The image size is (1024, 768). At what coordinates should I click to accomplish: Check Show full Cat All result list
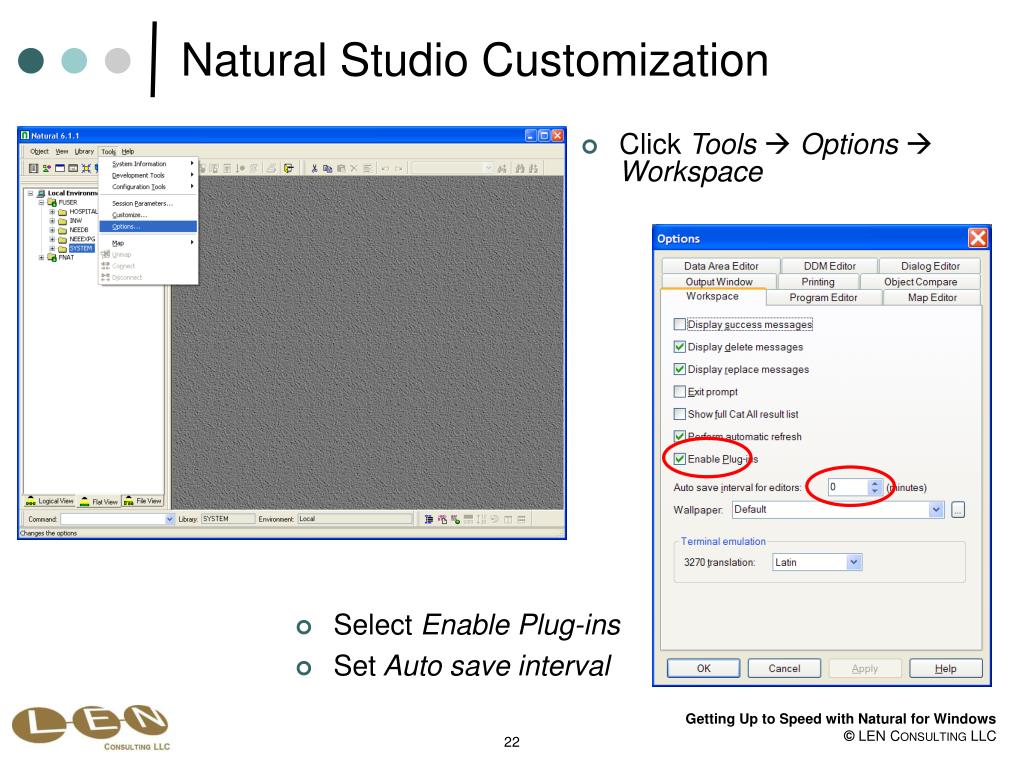[x=679, y=414]
